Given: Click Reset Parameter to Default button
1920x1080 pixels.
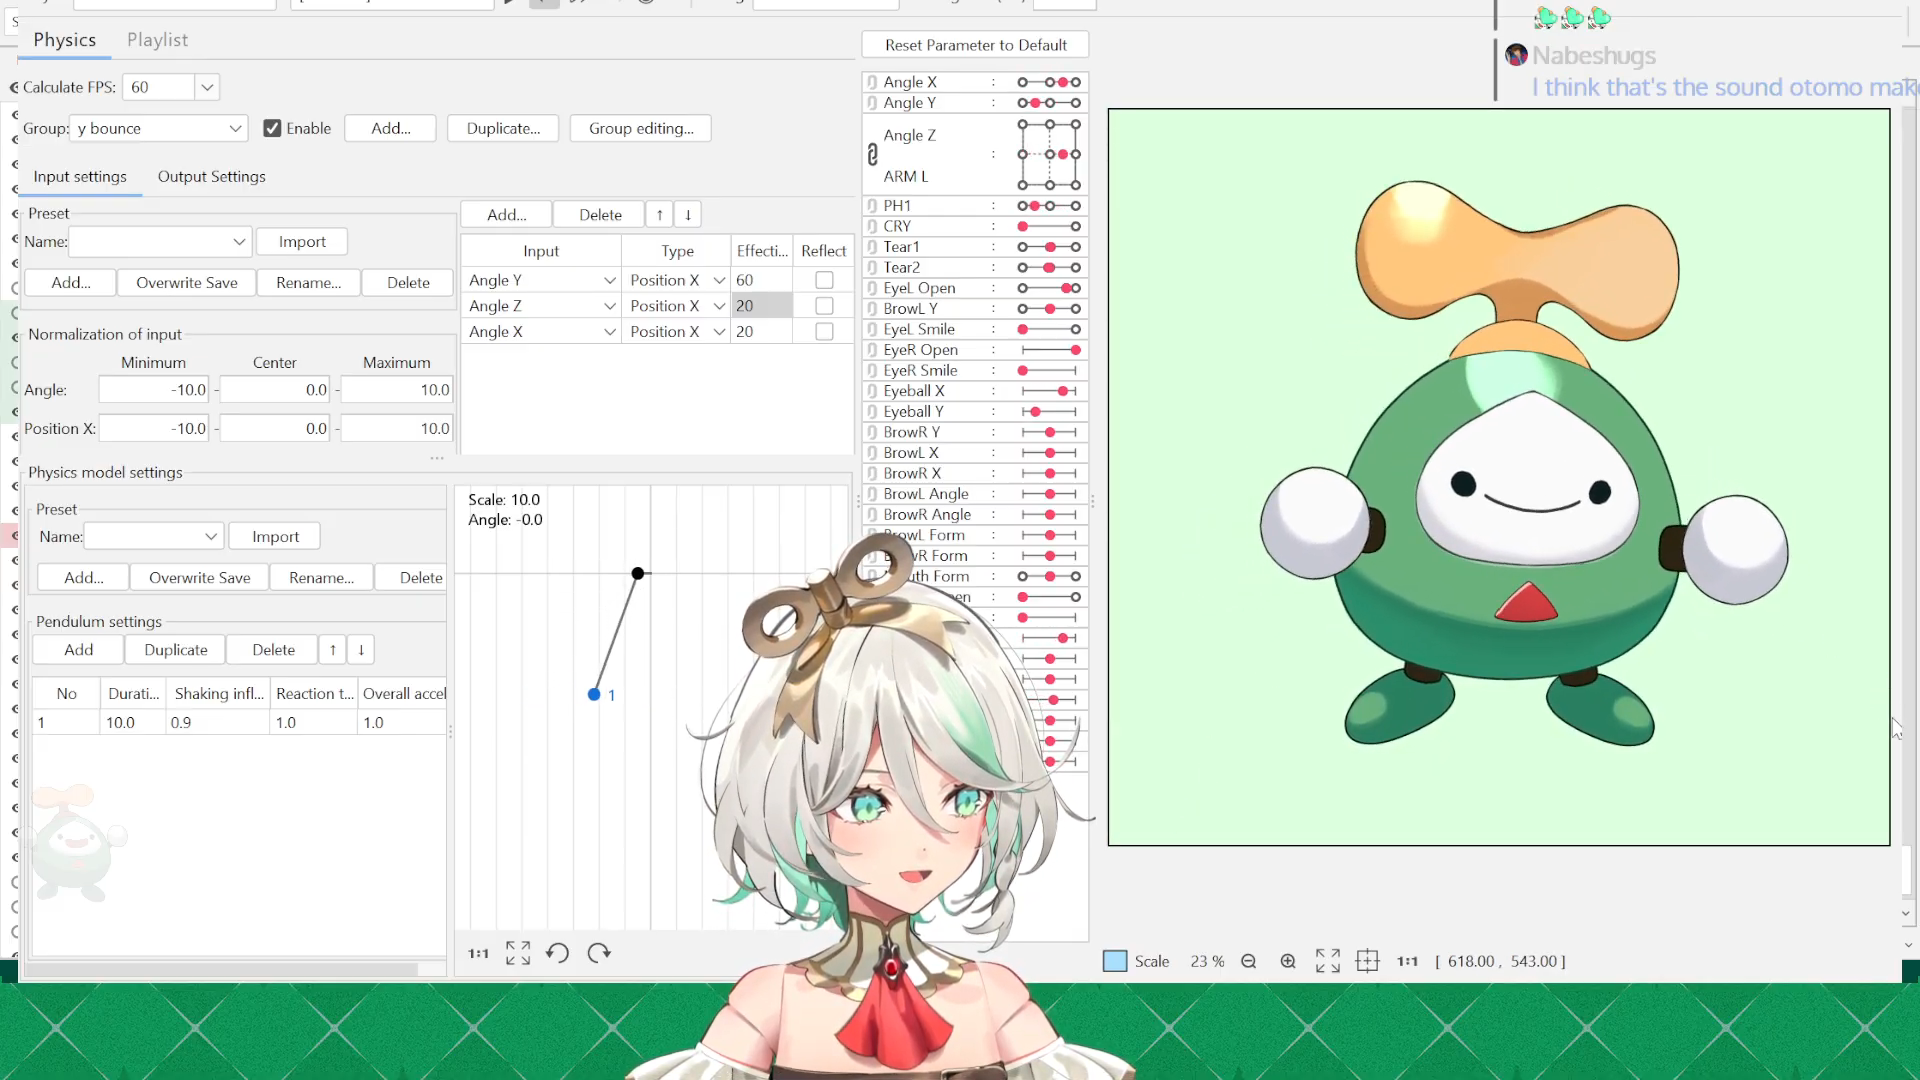Looking at the screenshot, I should tap(975, 45).
